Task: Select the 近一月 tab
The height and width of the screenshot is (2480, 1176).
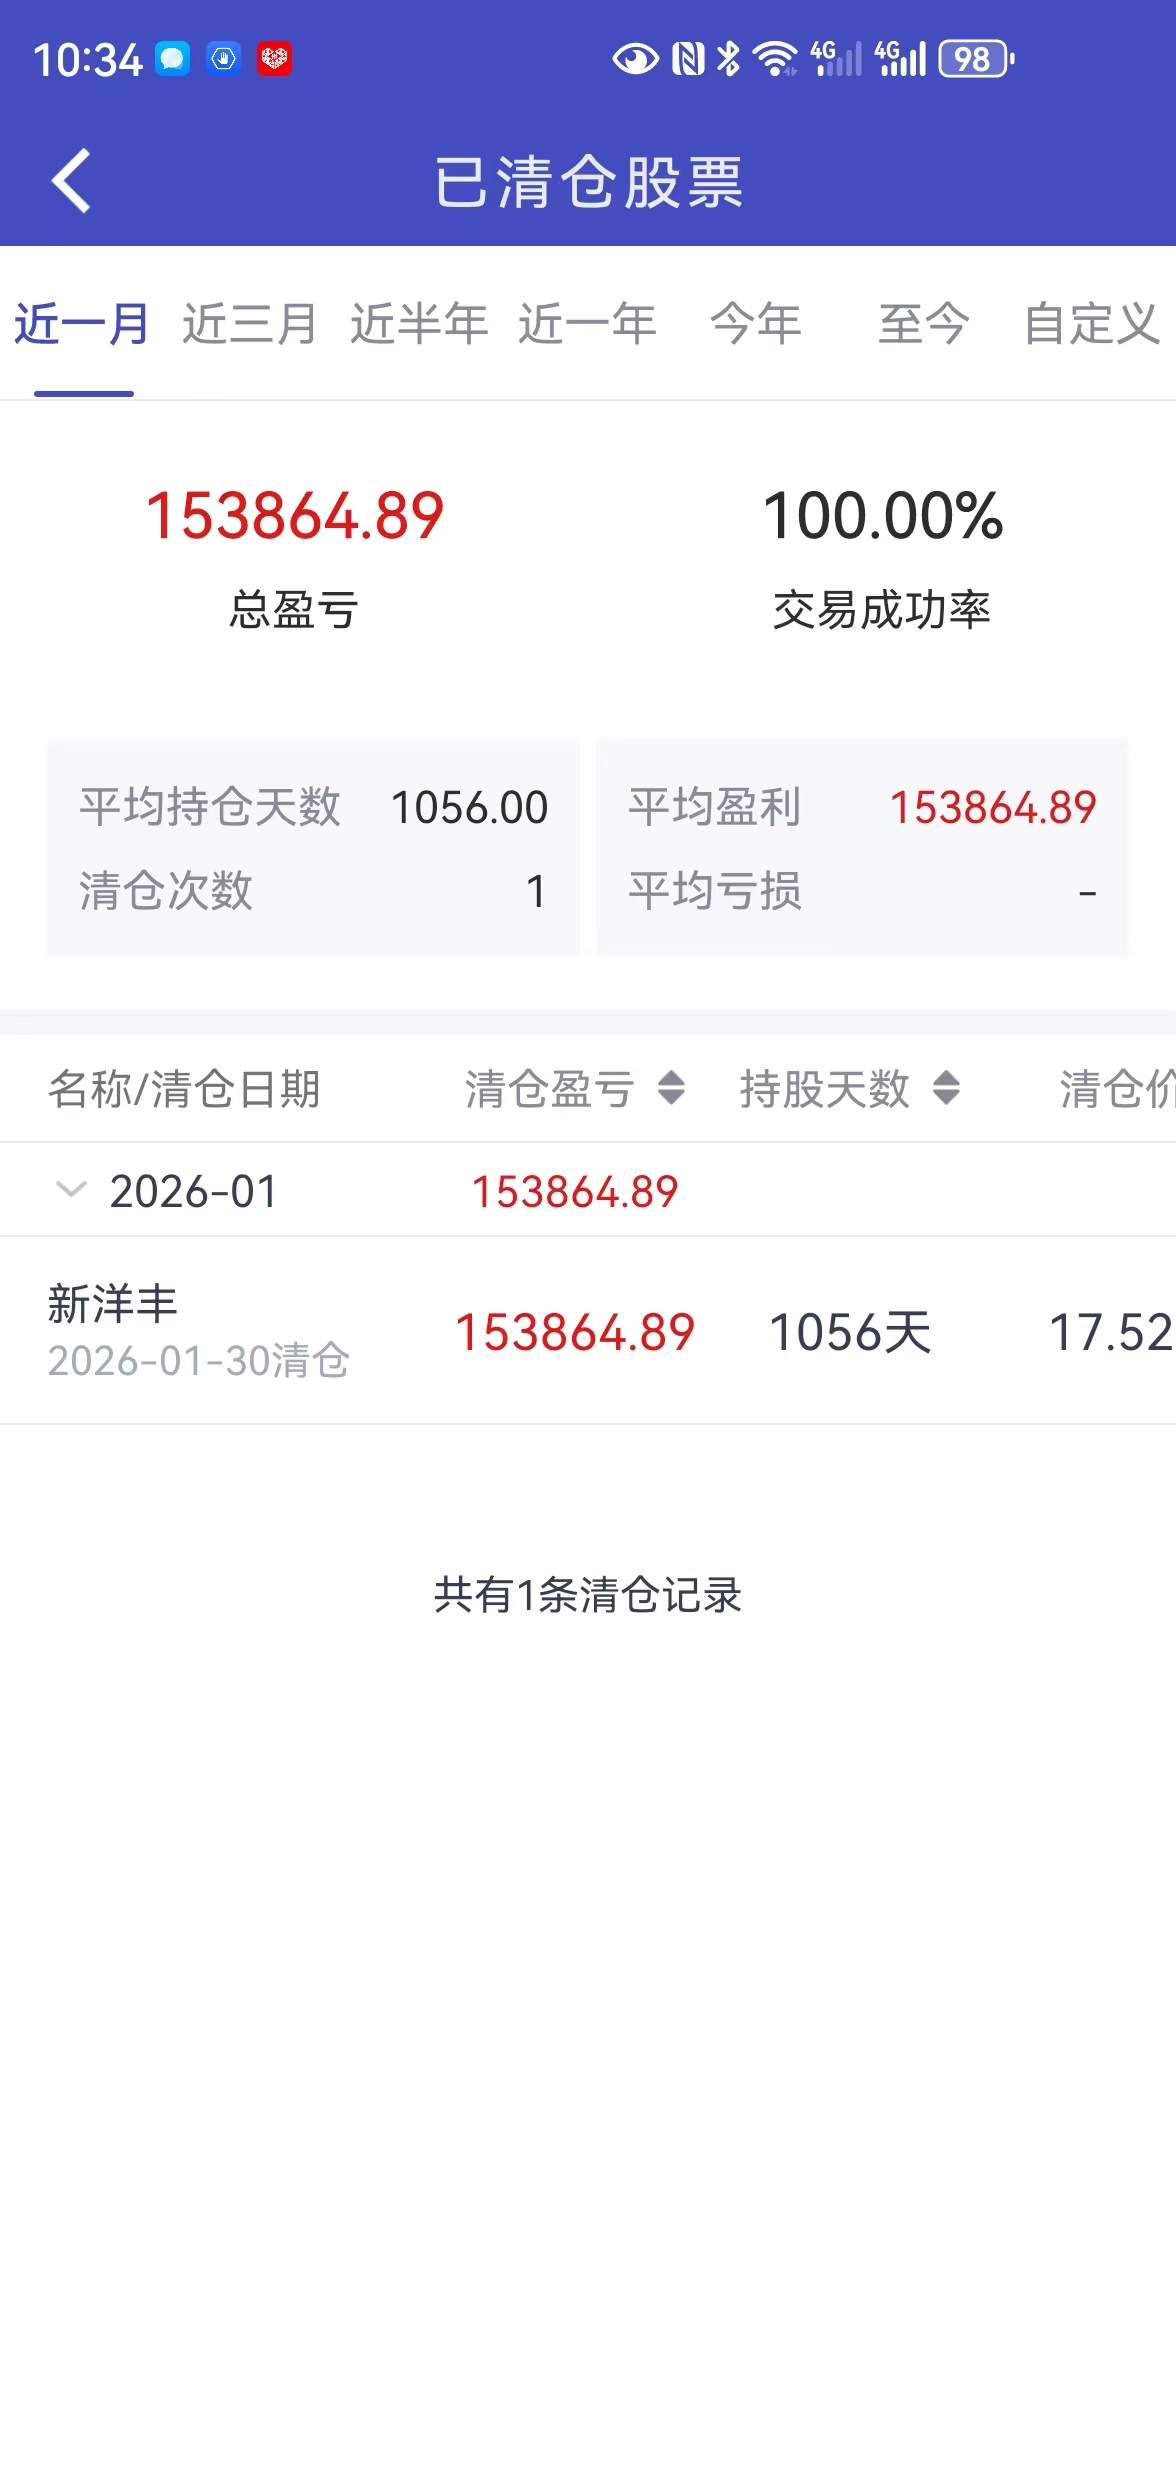Action: (x=82, y=324)
